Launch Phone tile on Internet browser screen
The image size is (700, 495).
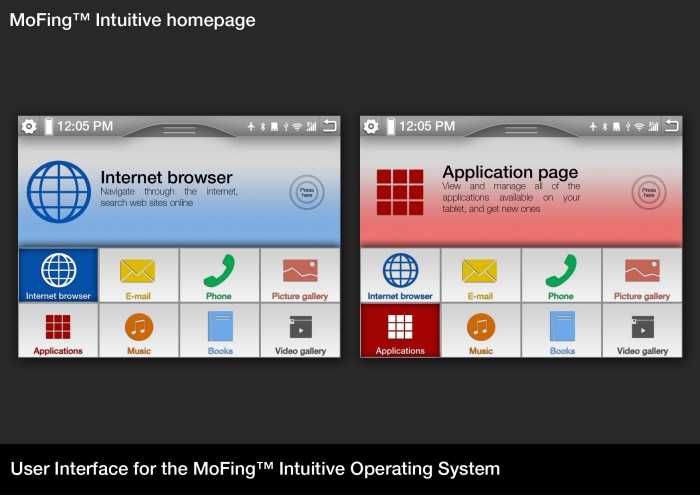coord(219,275)
